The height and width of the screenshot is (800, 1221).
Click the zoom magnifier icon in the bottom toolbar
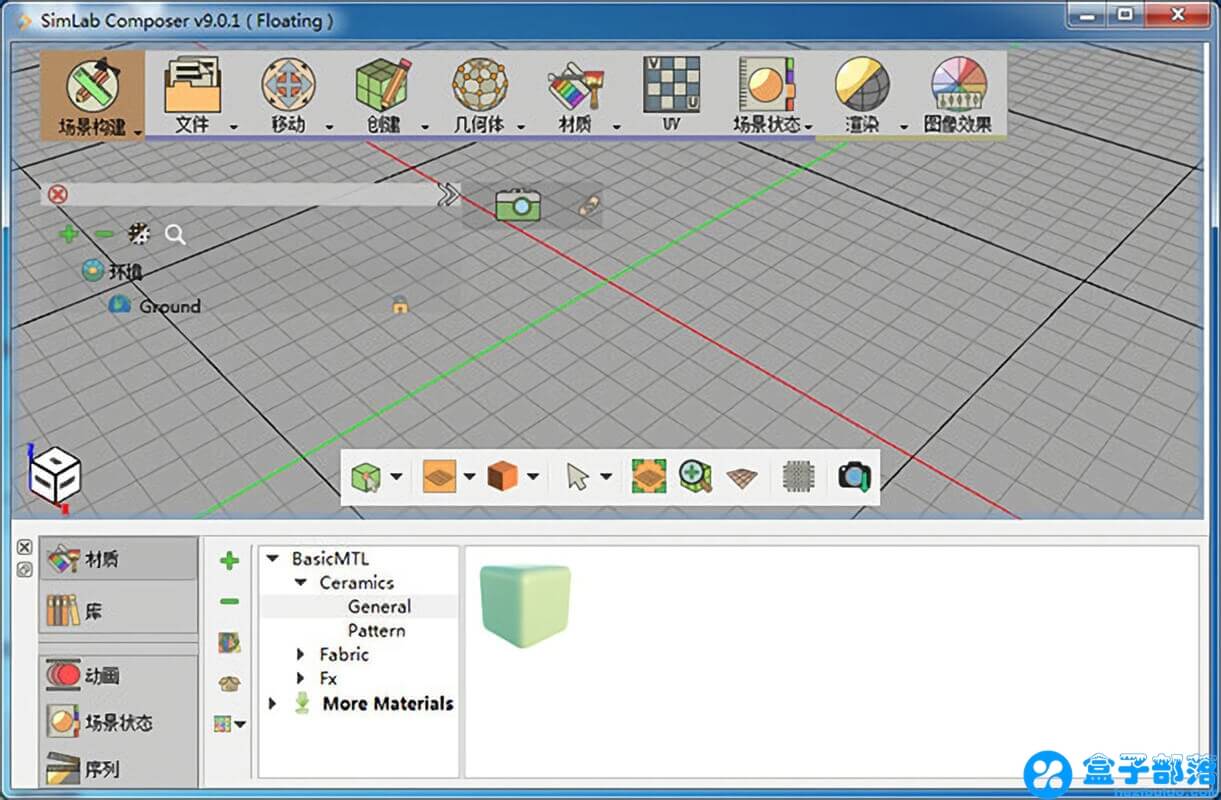[695, 476]
